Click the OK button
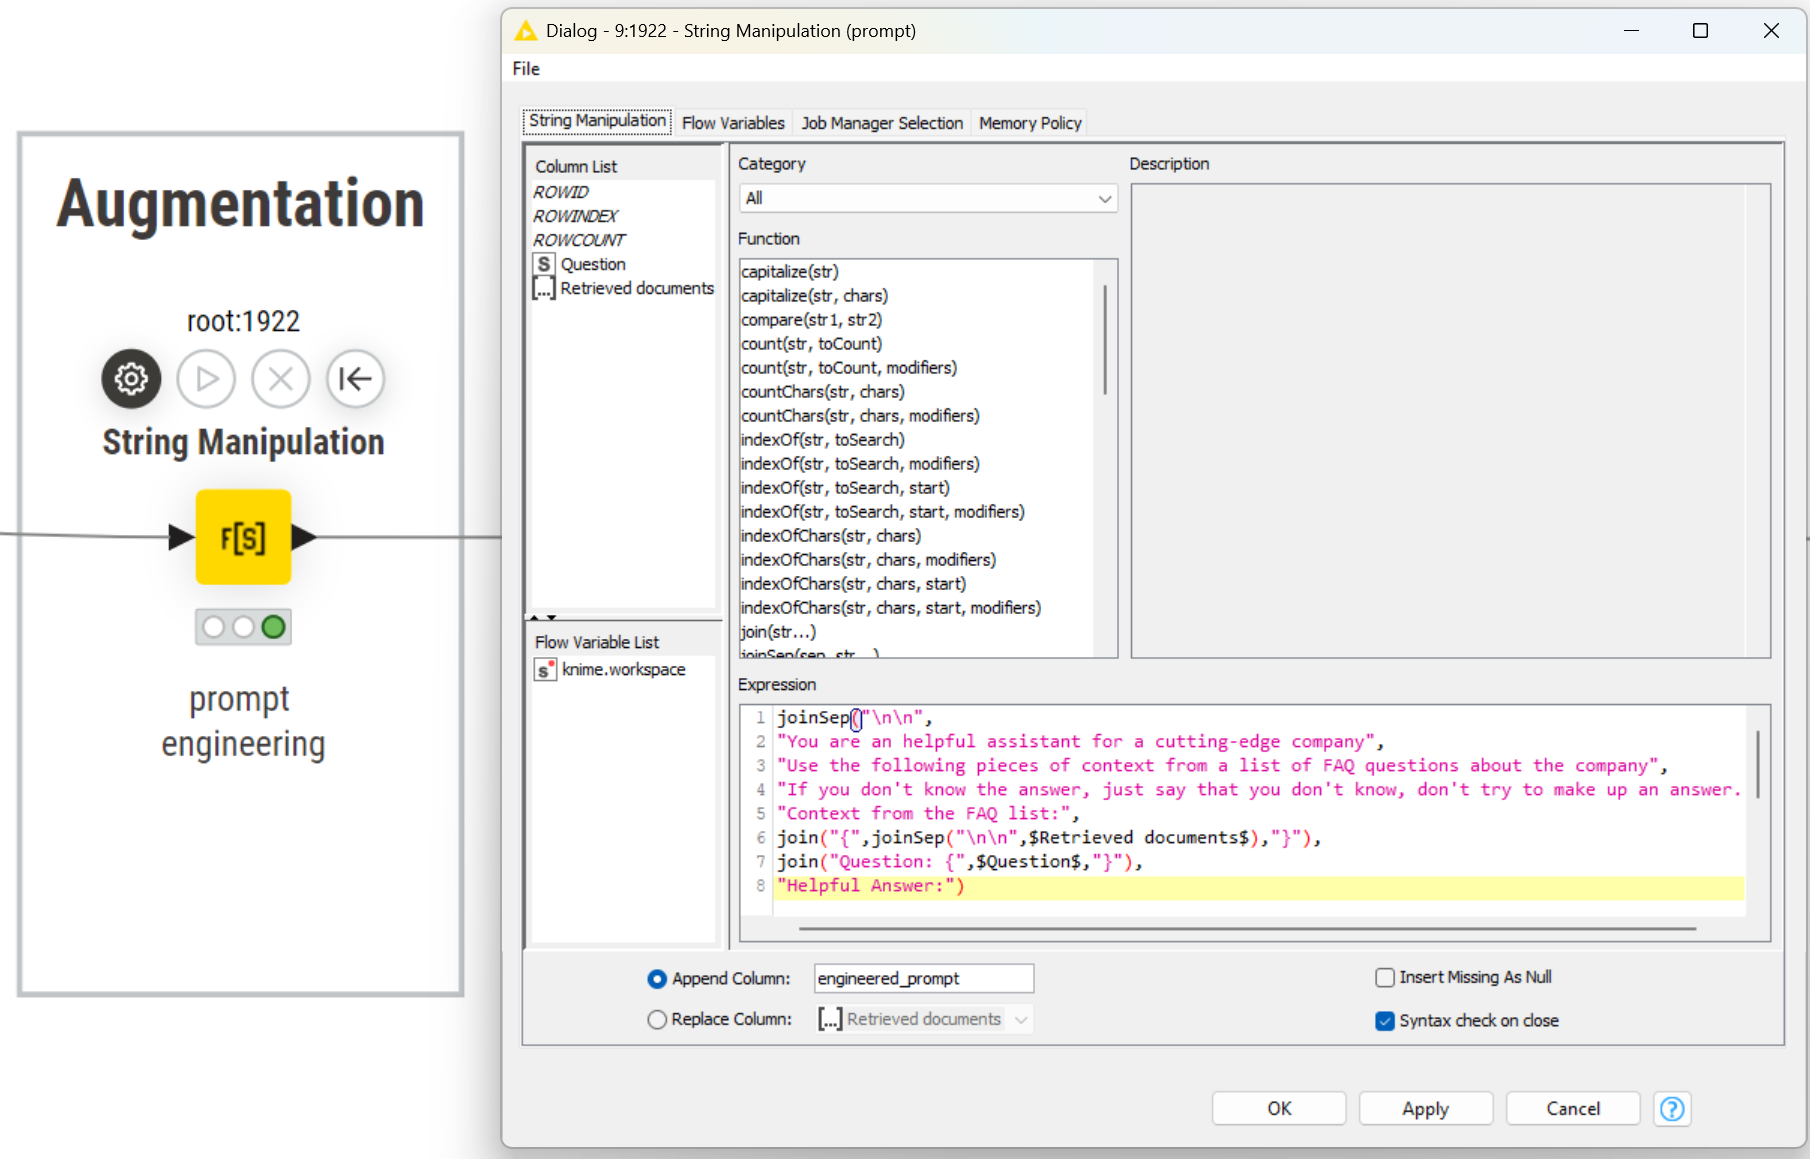 coord(1279,1108)
